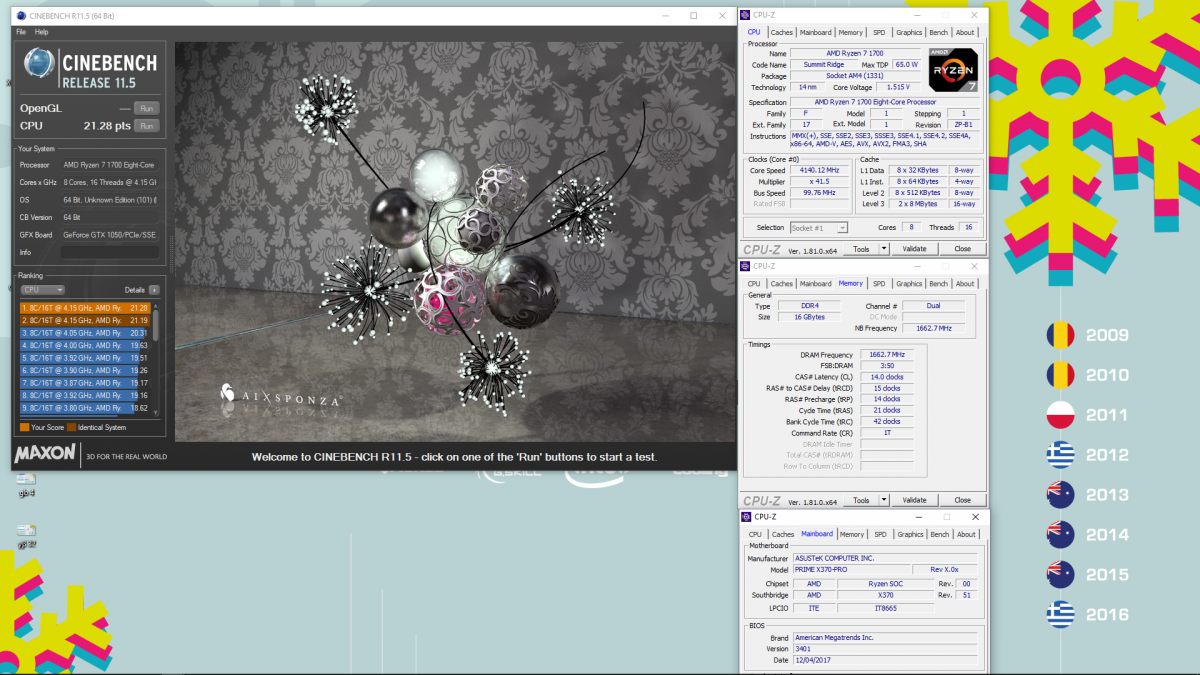Image resolution: width=1200 pixels, height=675 pixels.
Task: Click the Details arrow icon in Ranking
Action: point(154,290)
